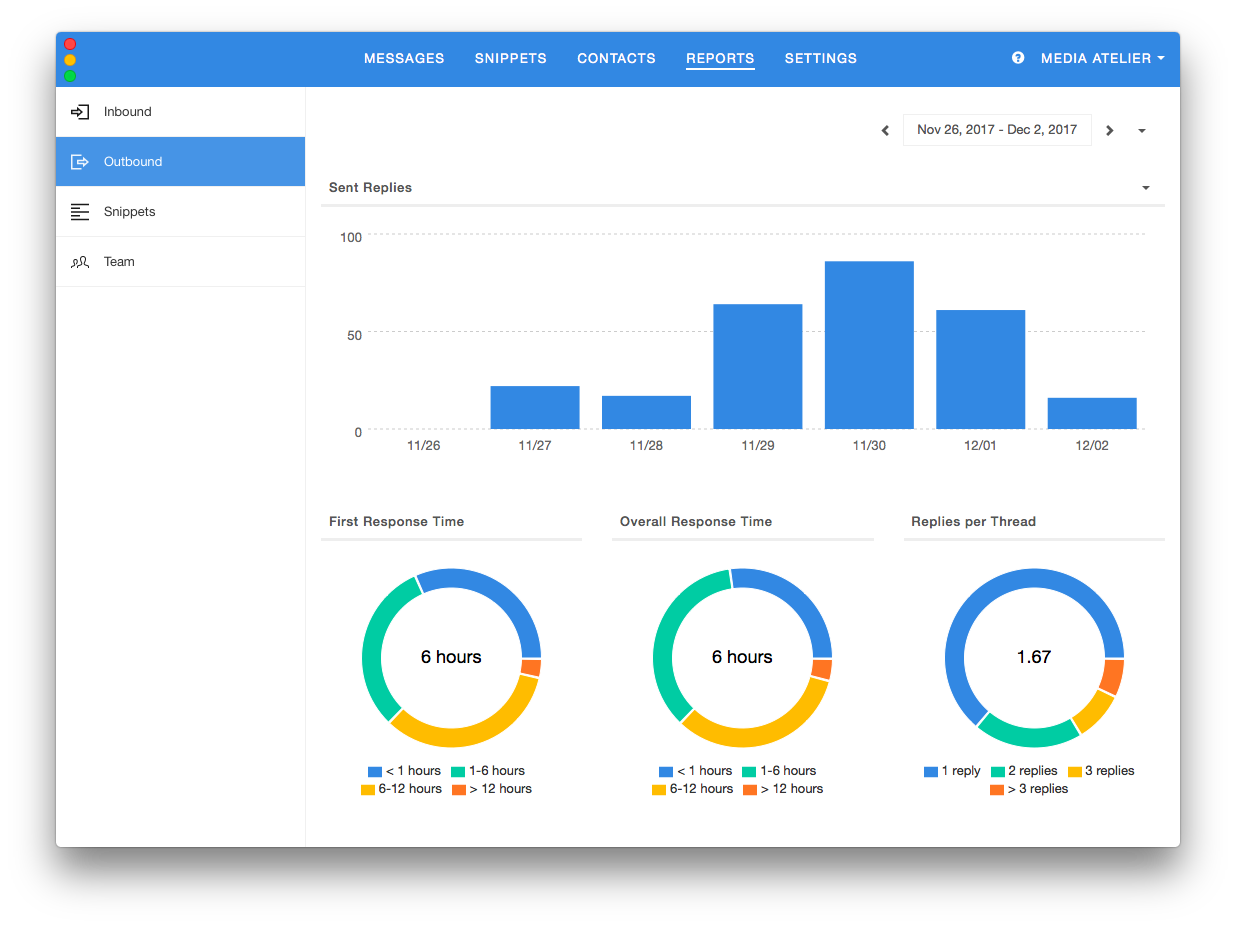Viewport: 1236px width, 927px height.
Task: Click the Inbound arrow icon in sidebar
Action: click(80, 112)
